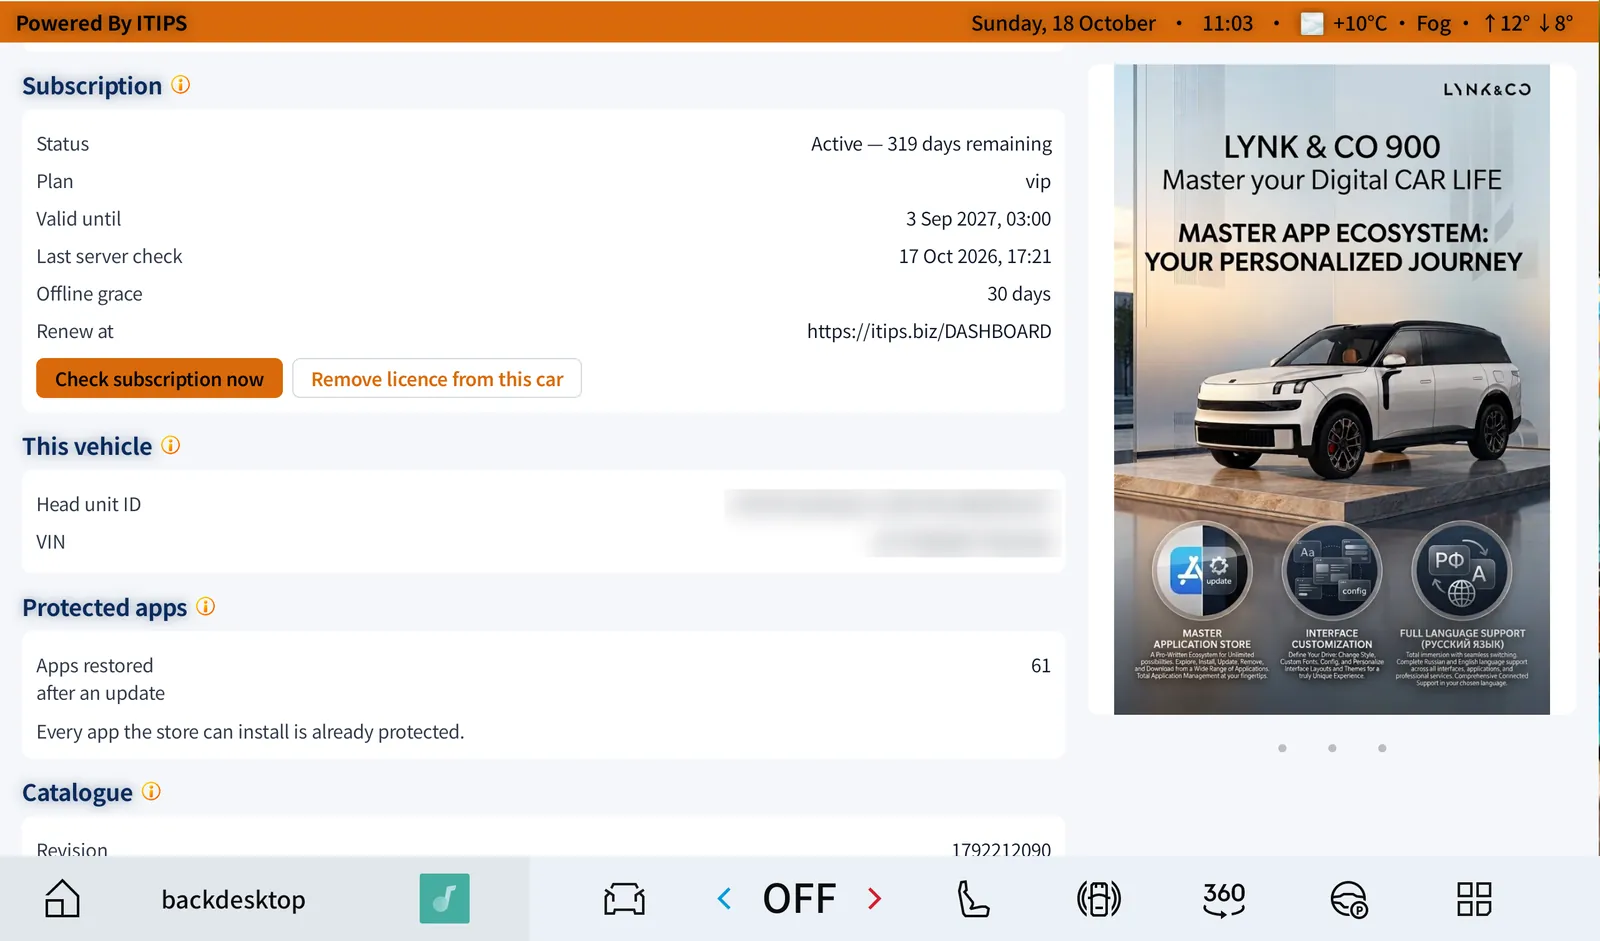This screenshot has width=1600, height=941.
Task: Decrease climate setting with left chevron
Action: click(725, 898)
